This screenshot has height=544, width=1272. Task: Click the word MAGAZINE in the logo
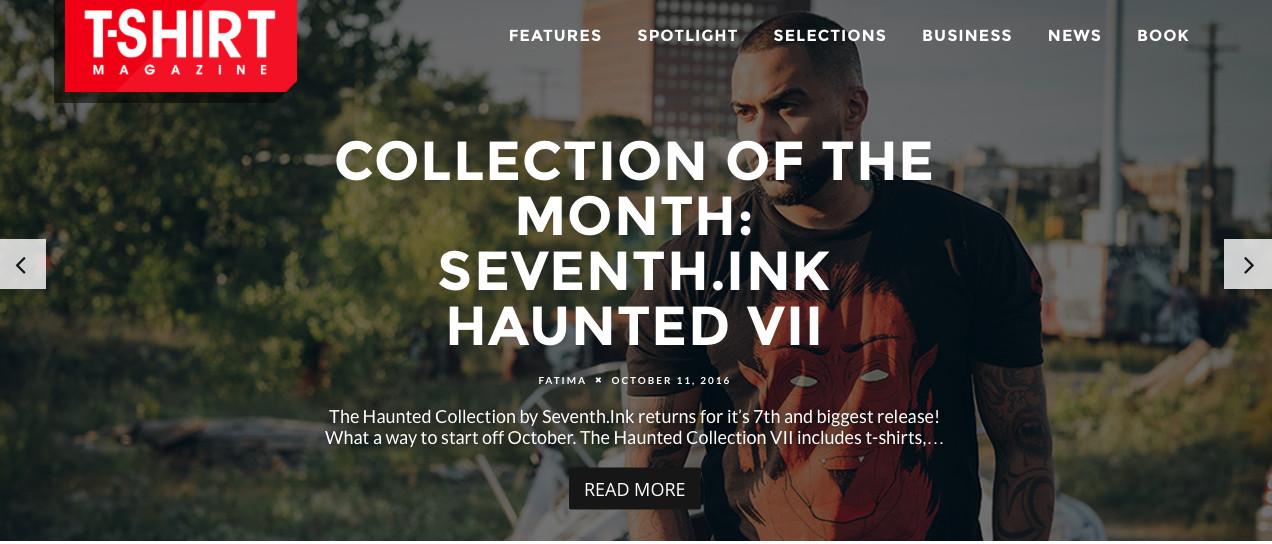(181, 70)
